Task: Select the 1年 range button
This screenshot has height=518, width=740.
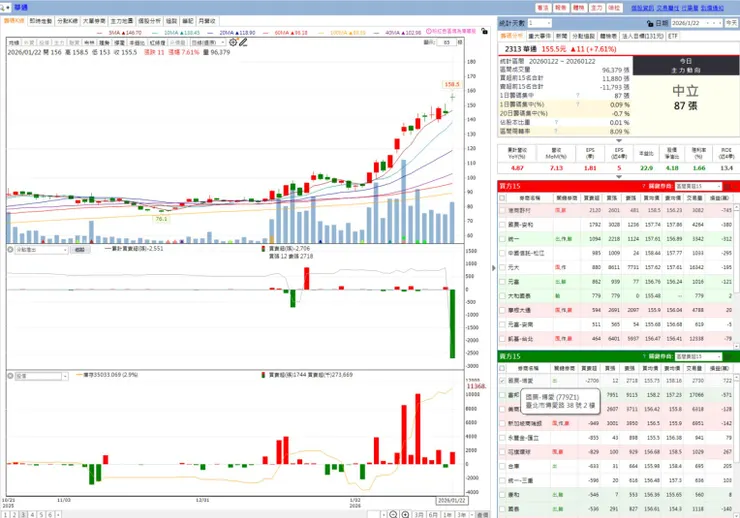Action: click(x=447, y=515)
